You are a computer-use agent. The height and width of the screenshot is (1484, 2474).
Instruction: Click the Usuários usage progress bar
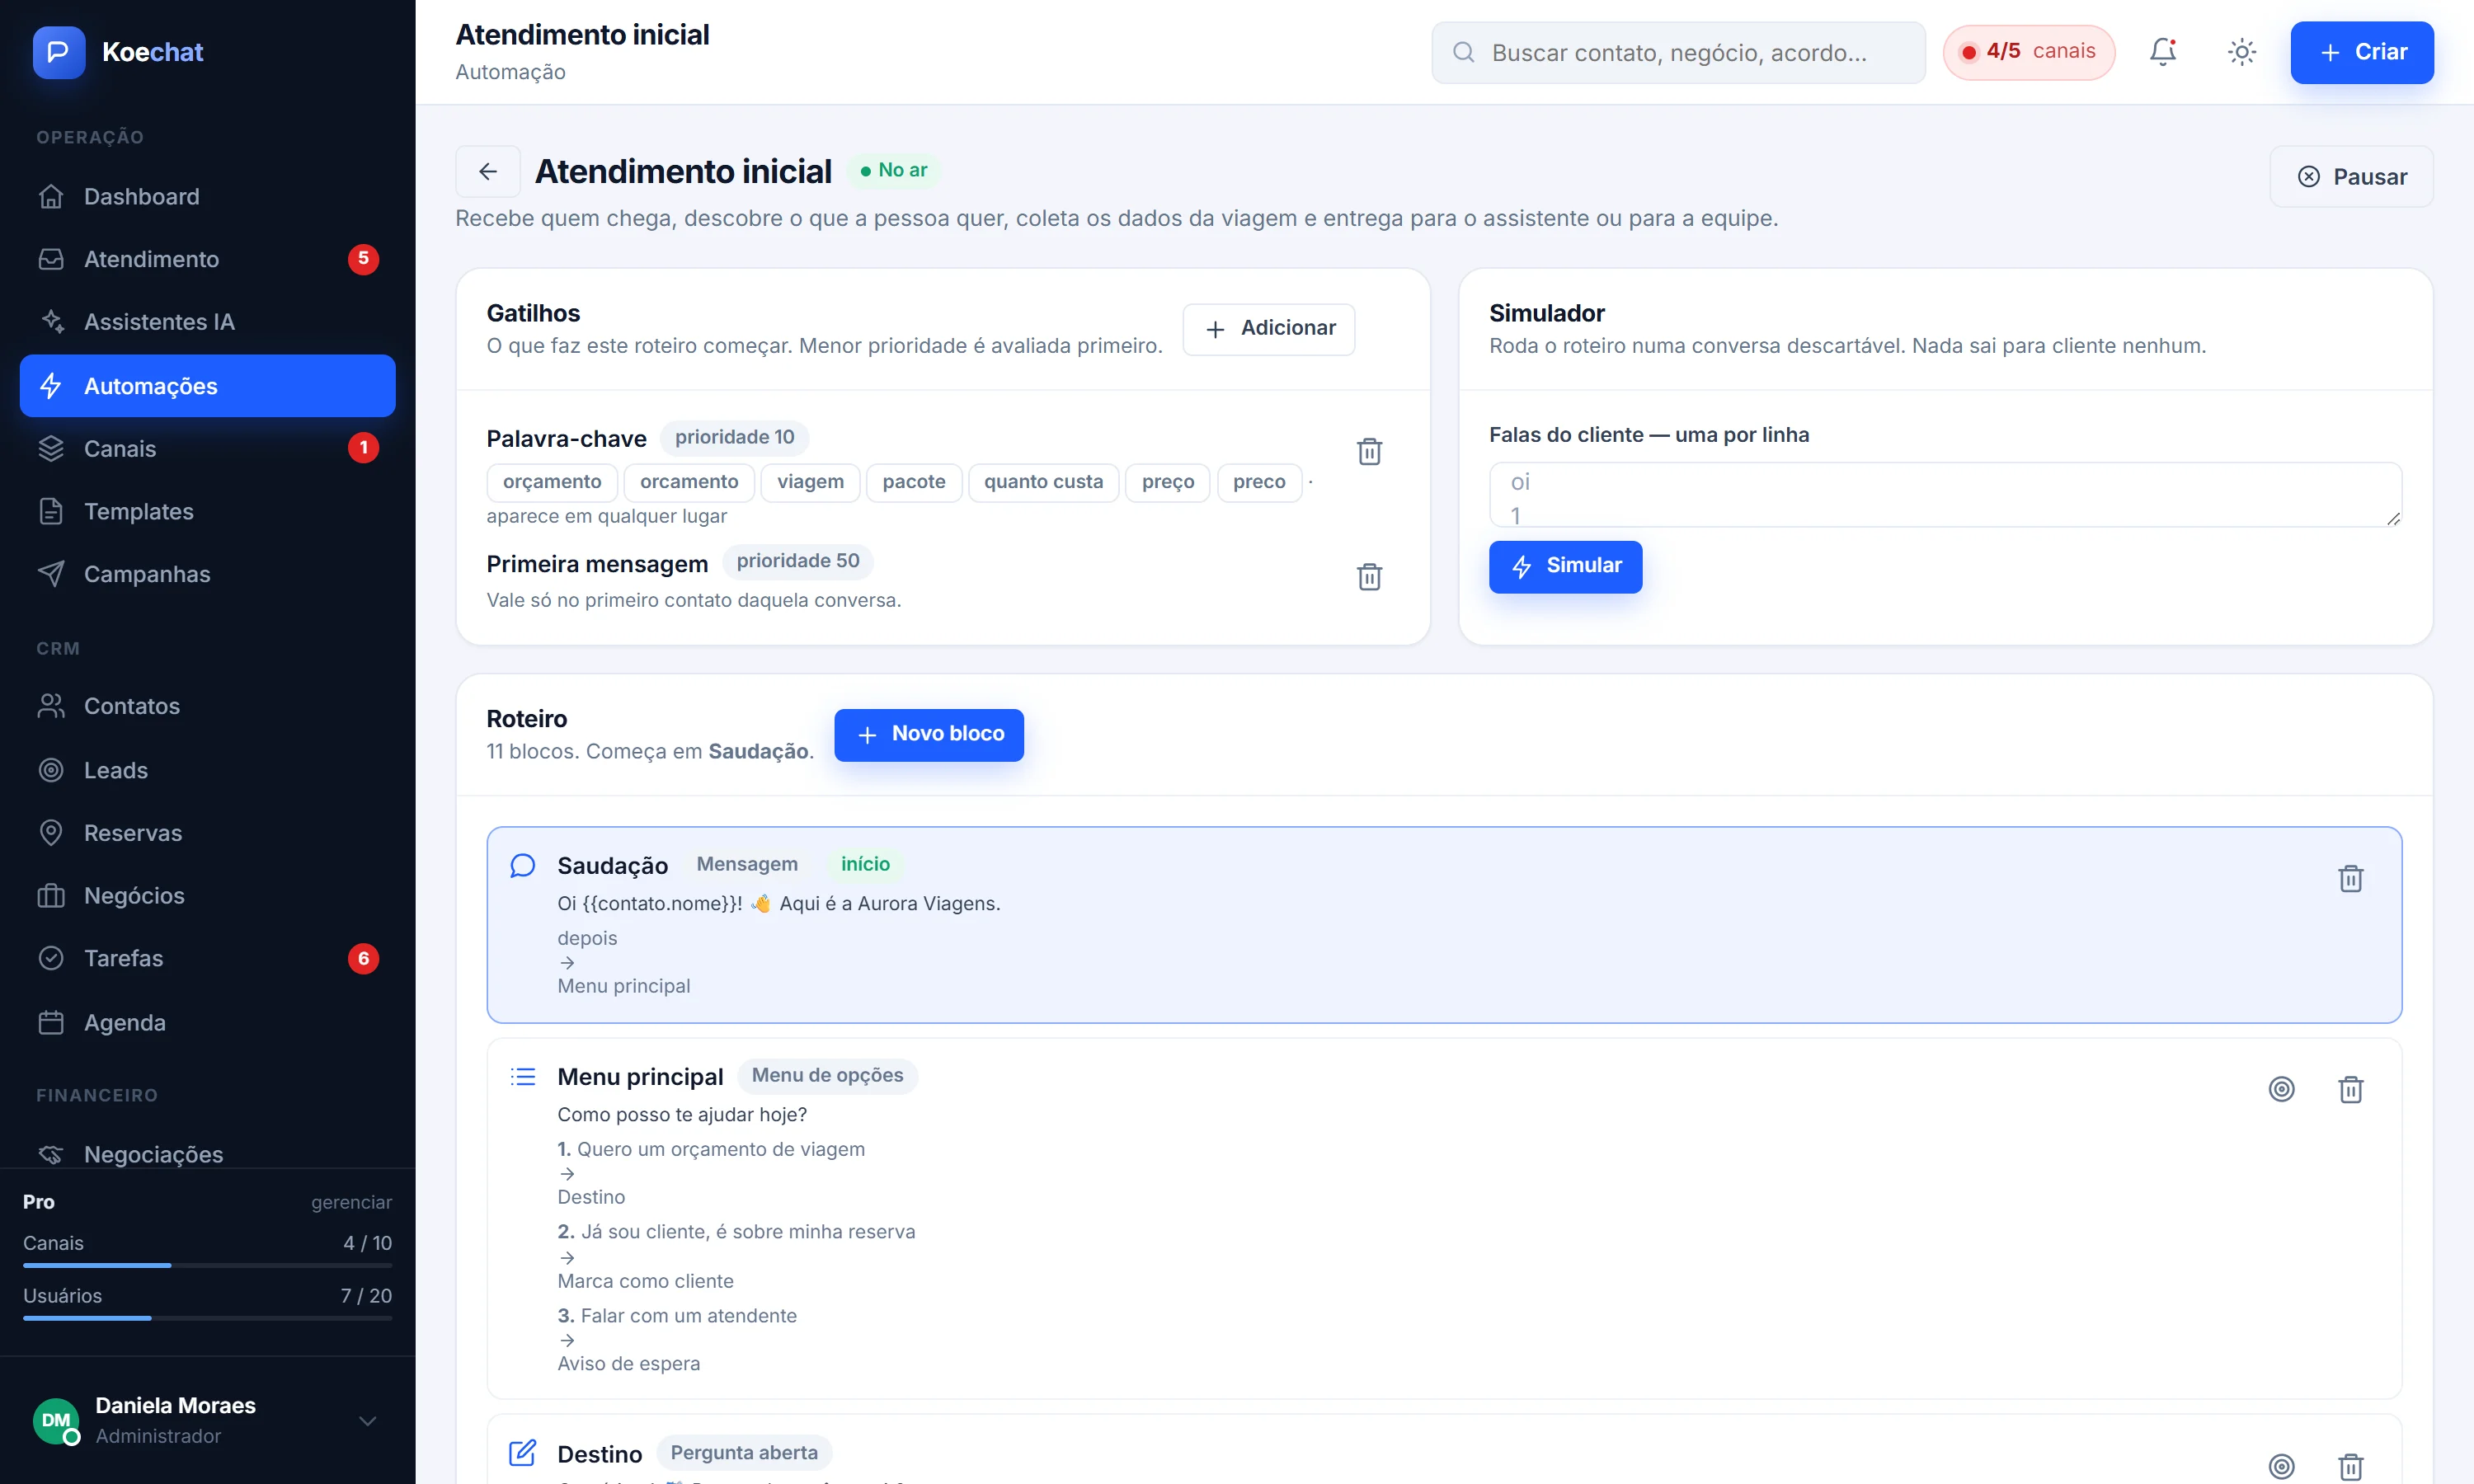208,1318
